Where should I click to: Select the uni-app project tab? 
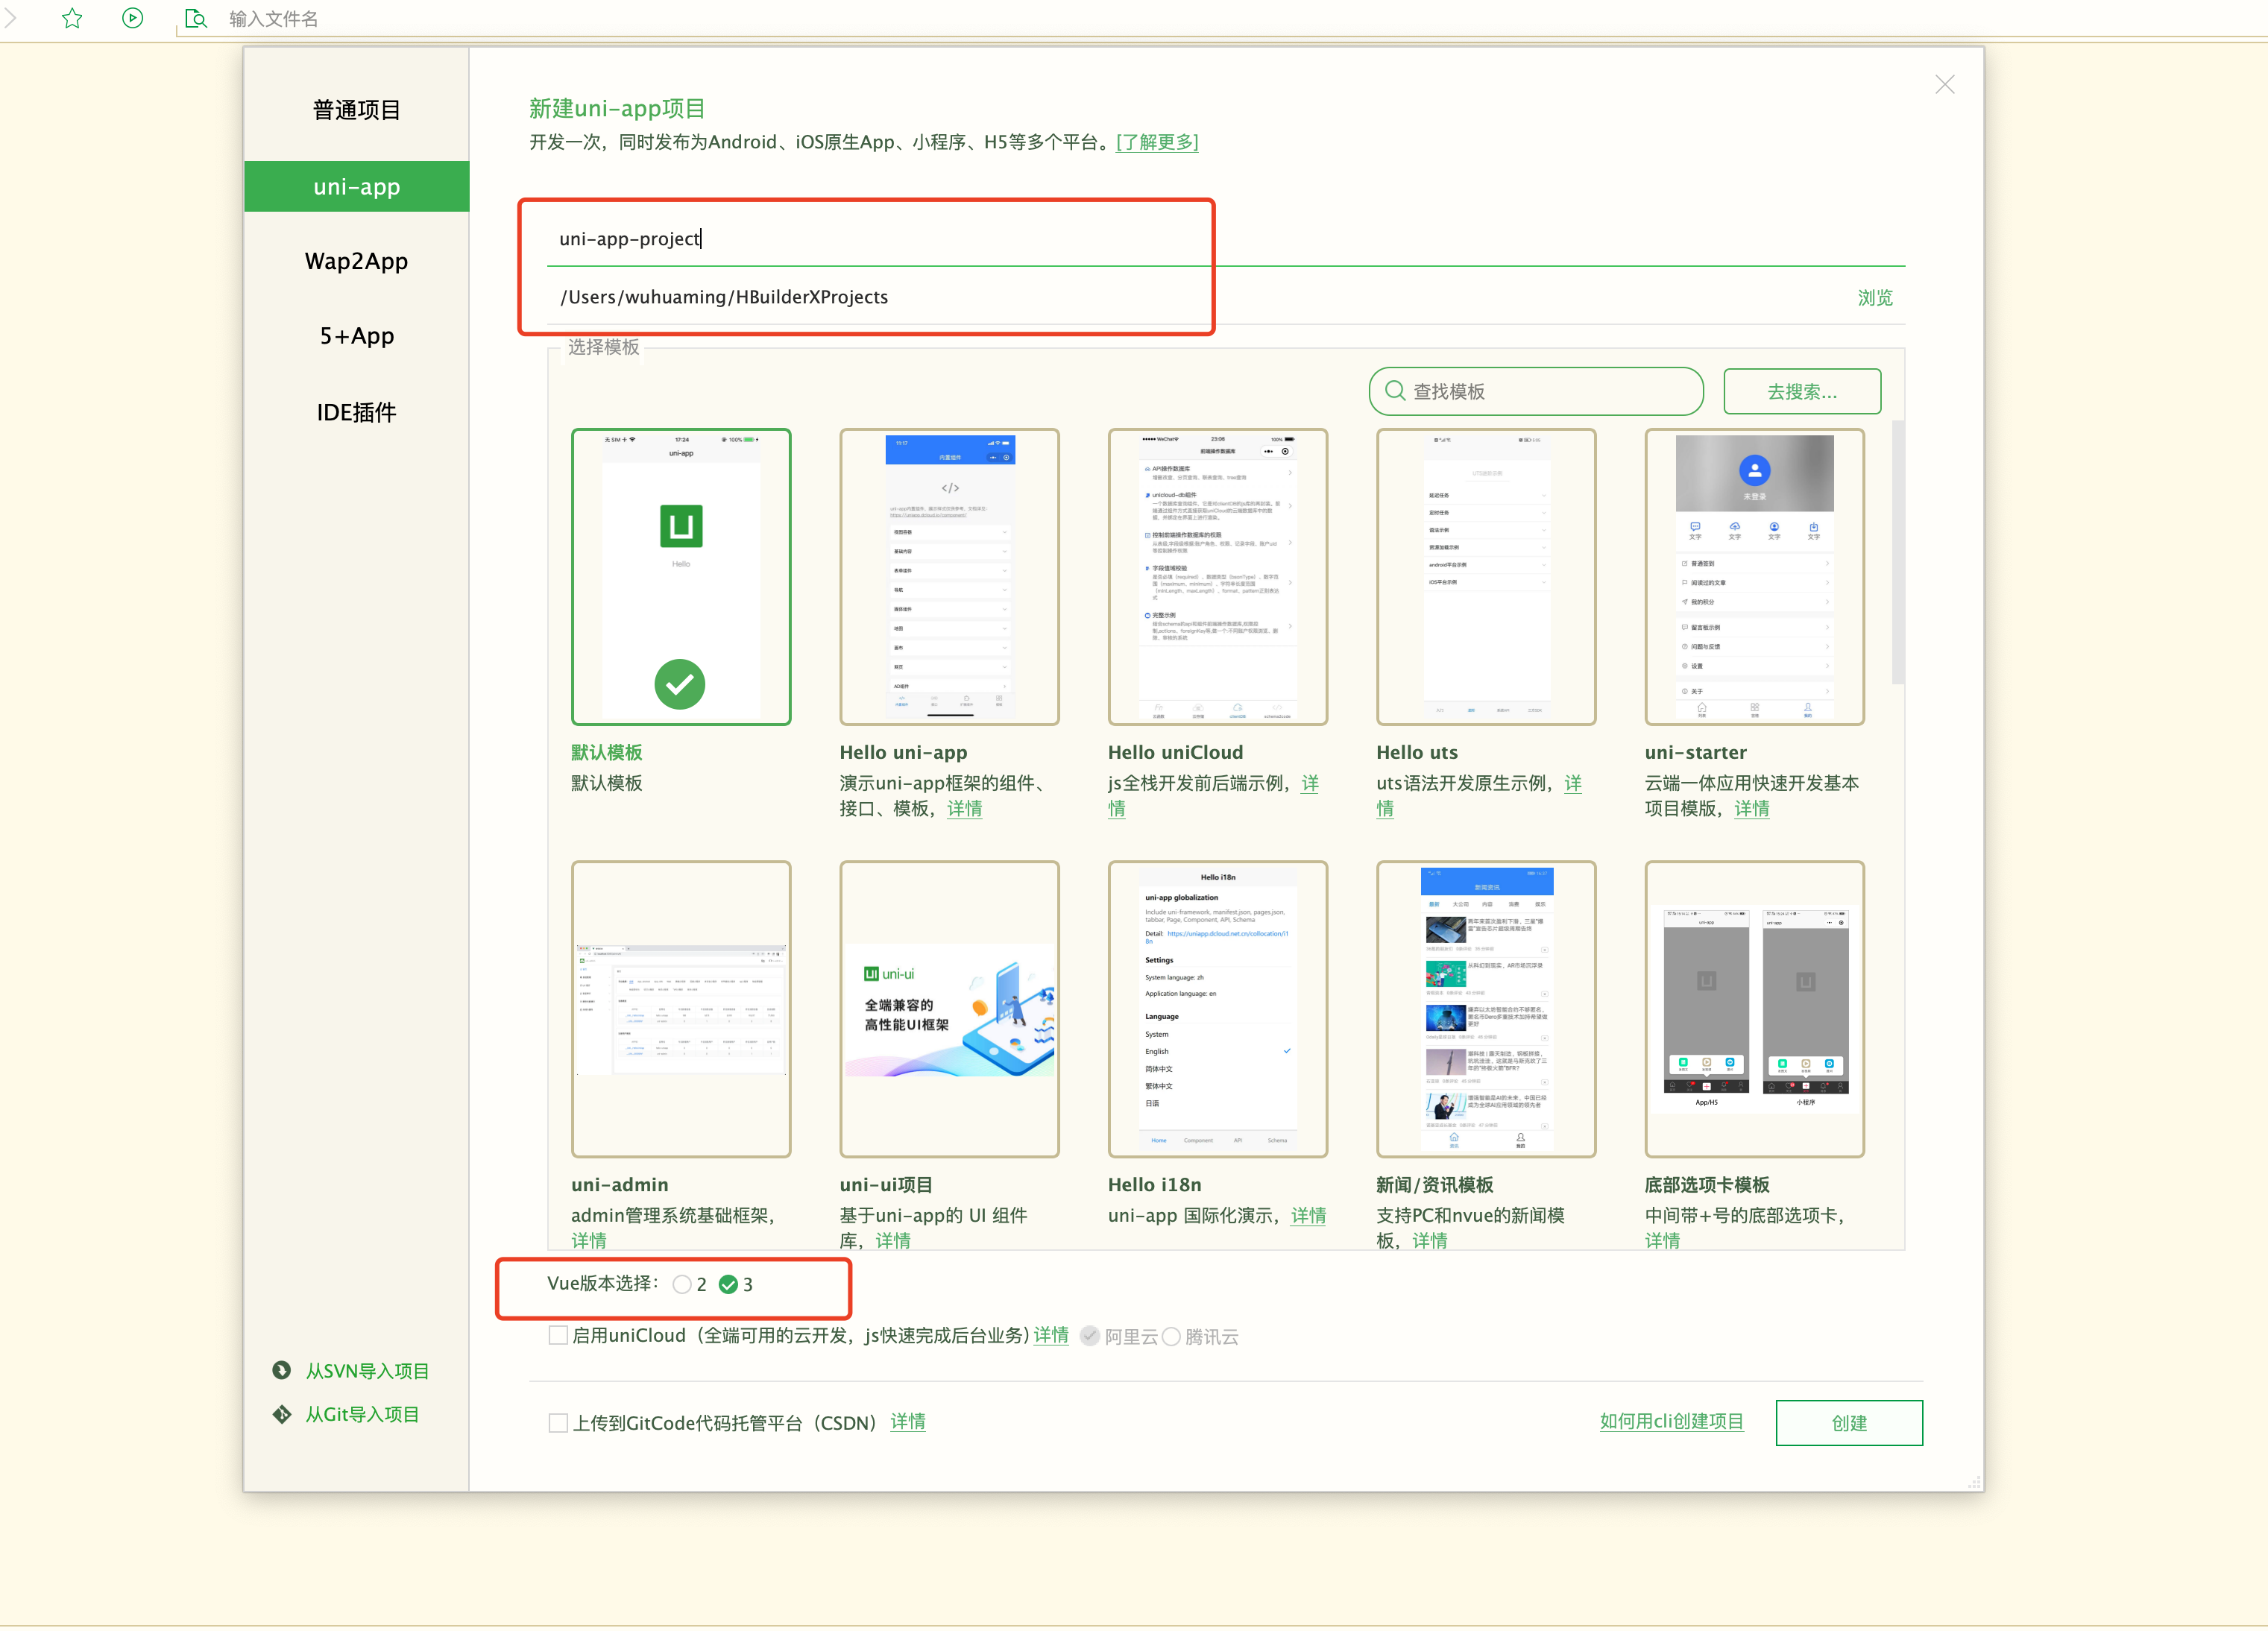pyautogui.click(x=356, y=186)
